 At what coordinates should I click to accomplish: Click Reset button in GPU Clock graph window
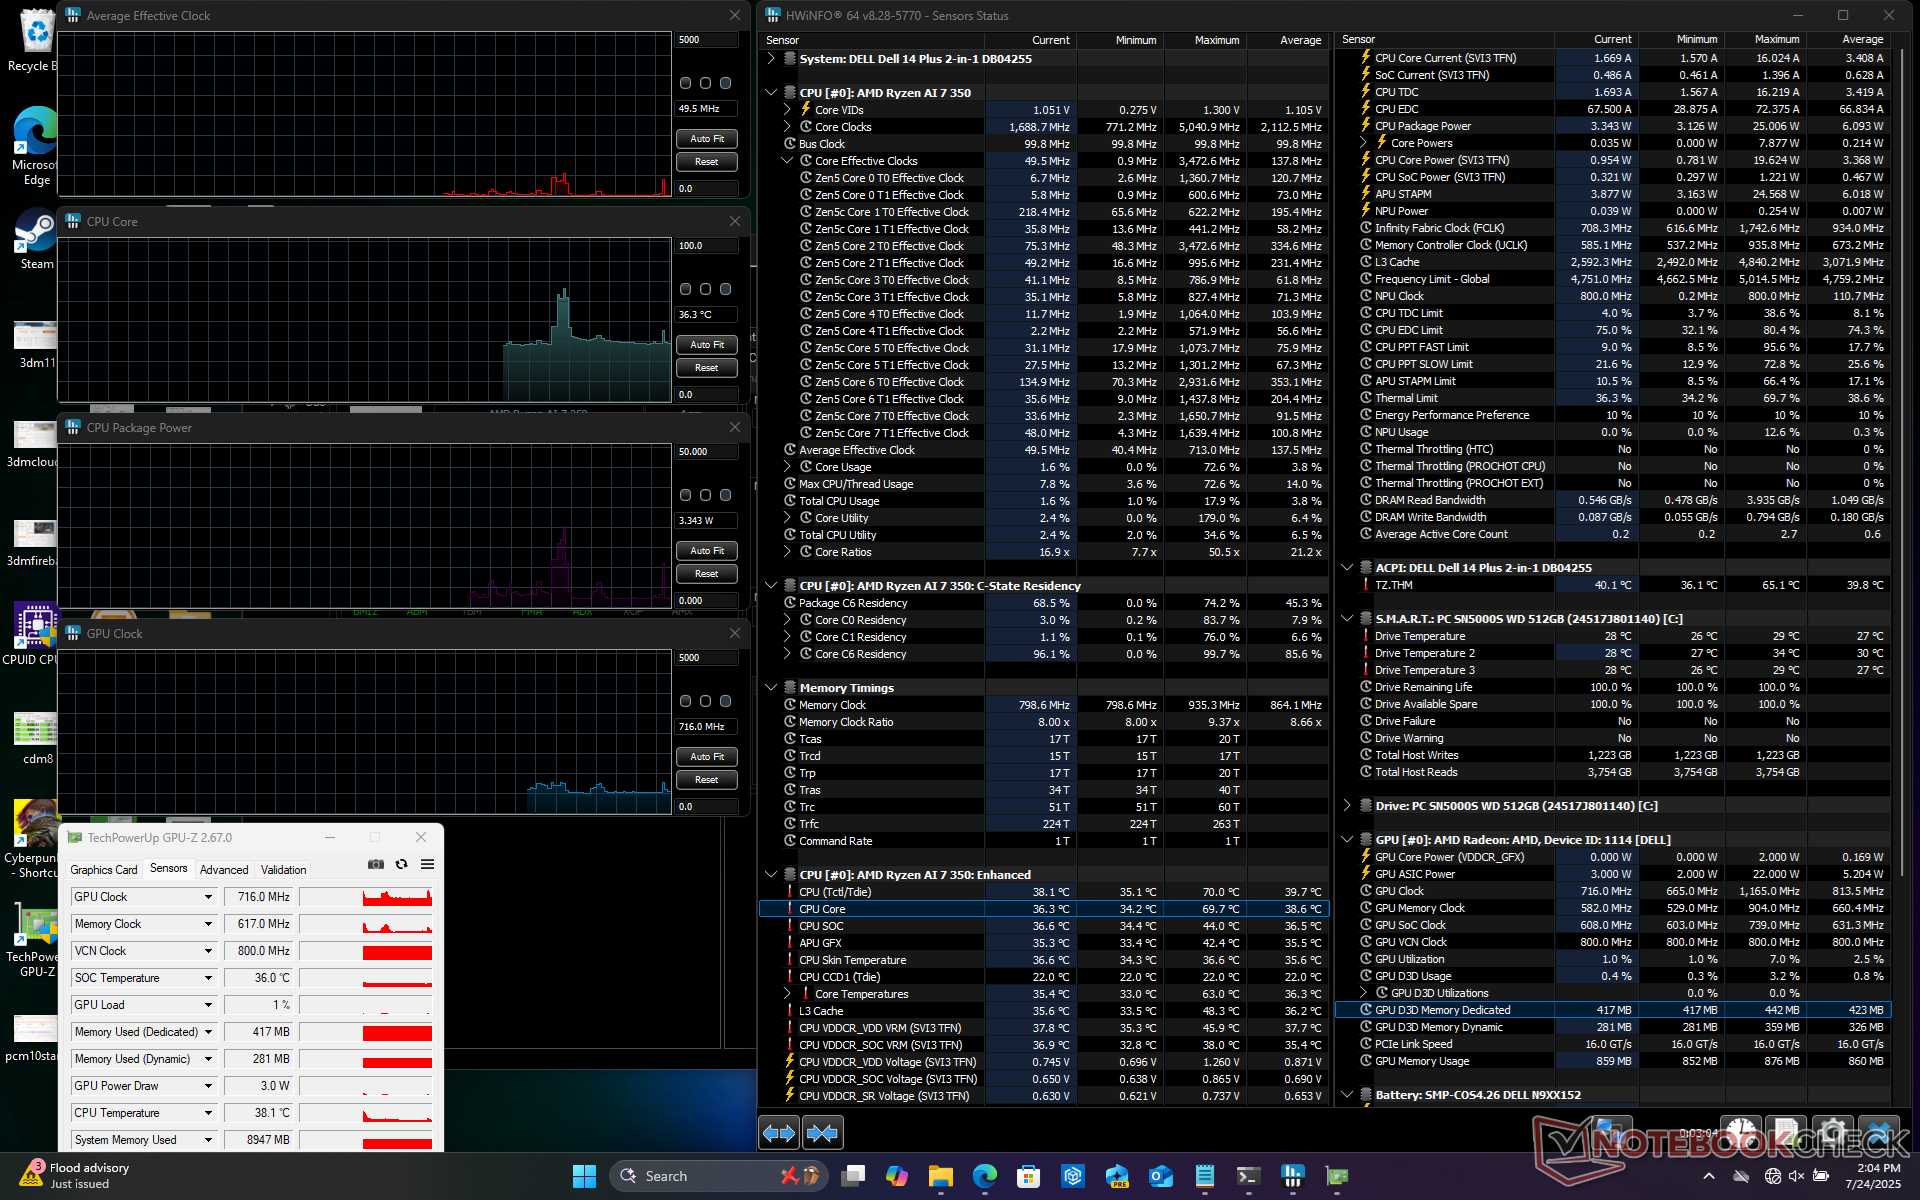tap(706, 780)
